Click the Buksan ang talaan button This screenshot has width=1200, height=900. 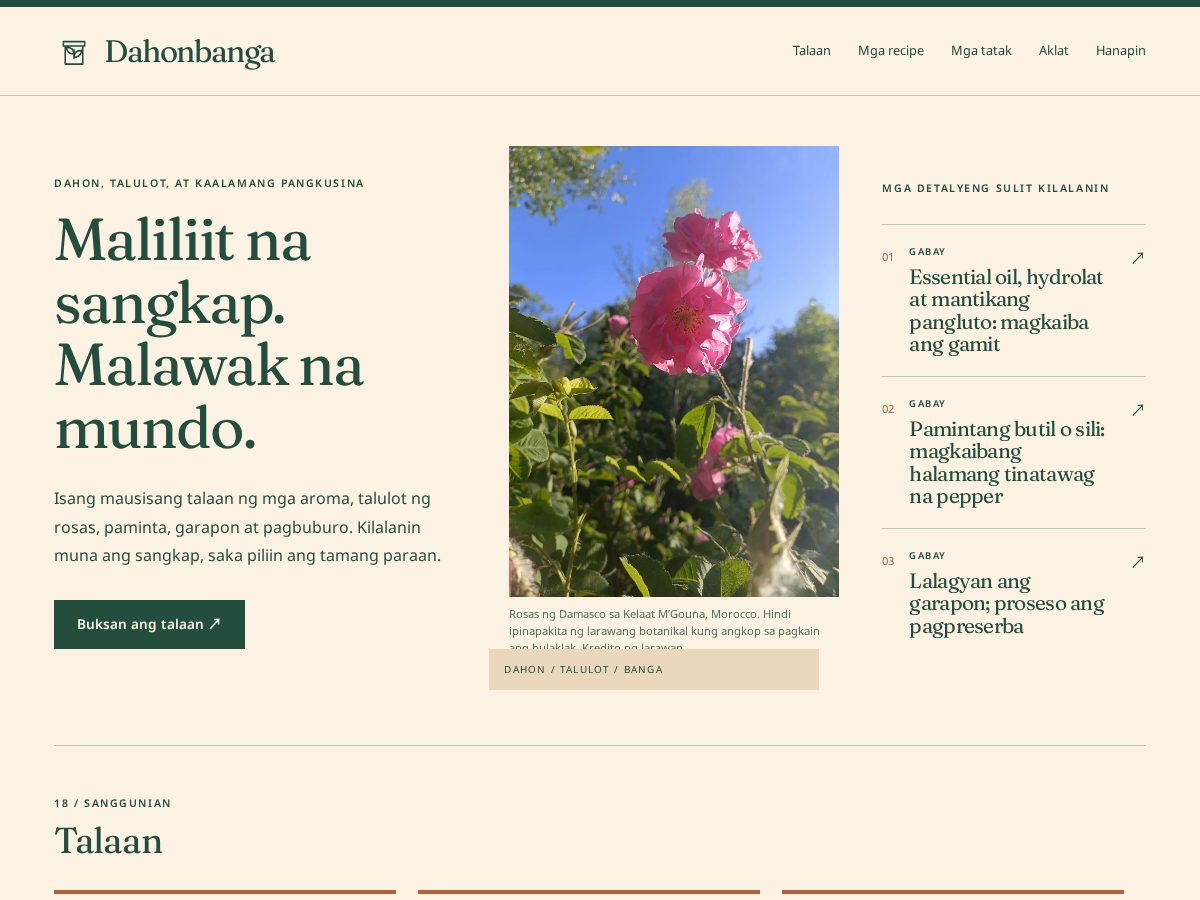point(149,624)
